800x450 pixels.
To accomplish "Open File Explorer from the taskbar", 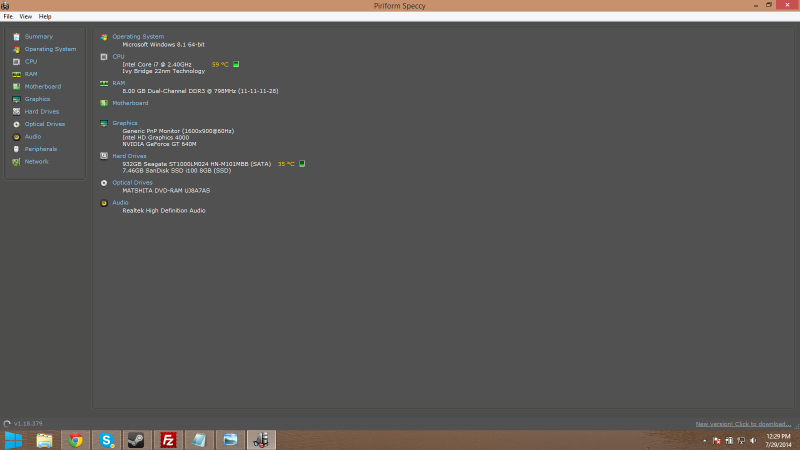I will click(44, 440).
